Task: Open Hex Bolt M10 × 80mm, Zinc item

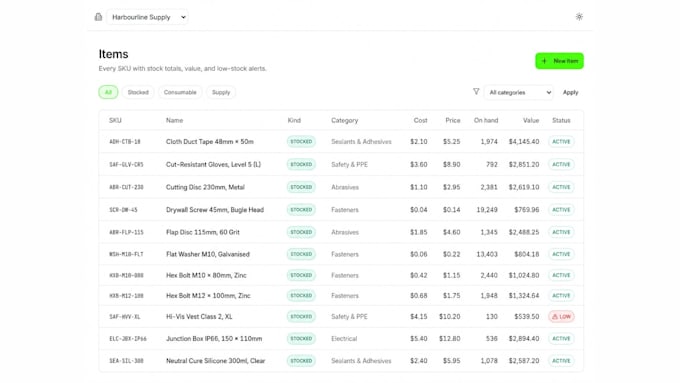Action: (206, 275)
